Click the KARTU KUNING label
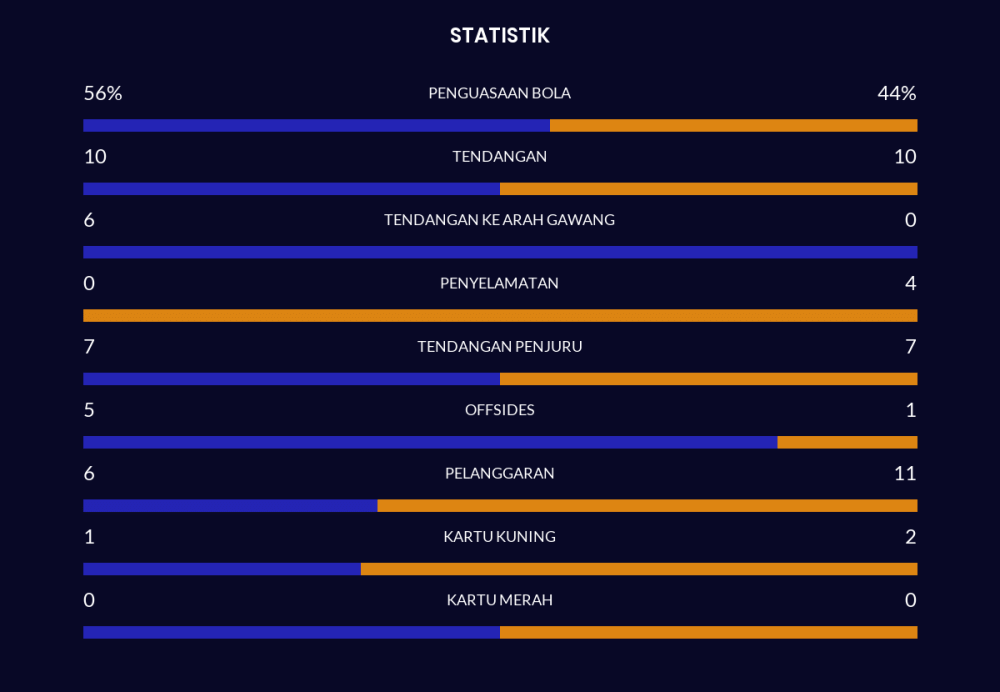The height and width of the screenshot is (692, 1000). (499, 537)
